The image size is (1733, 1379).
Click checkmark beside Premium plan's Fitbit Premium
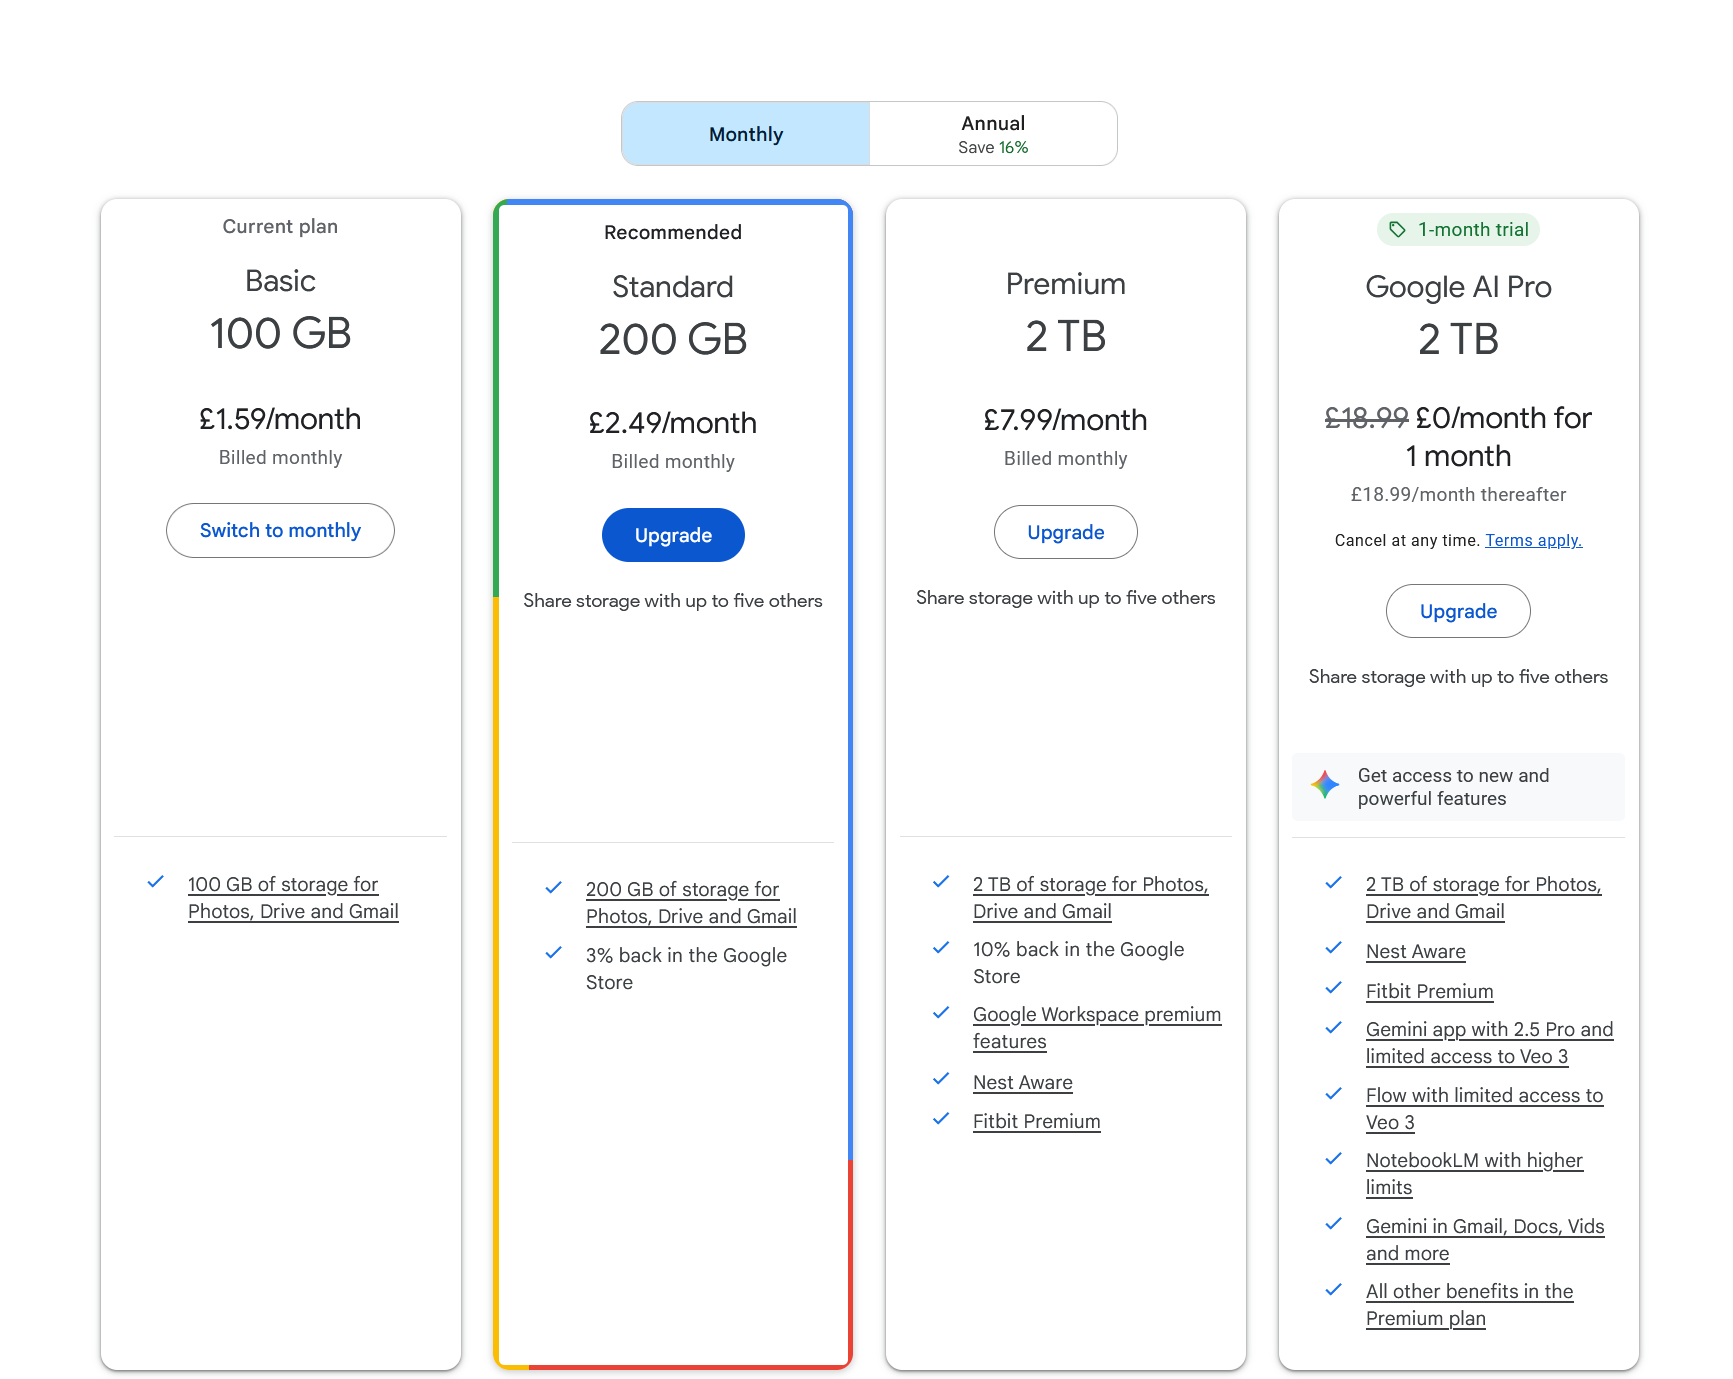click(941, 1119)
